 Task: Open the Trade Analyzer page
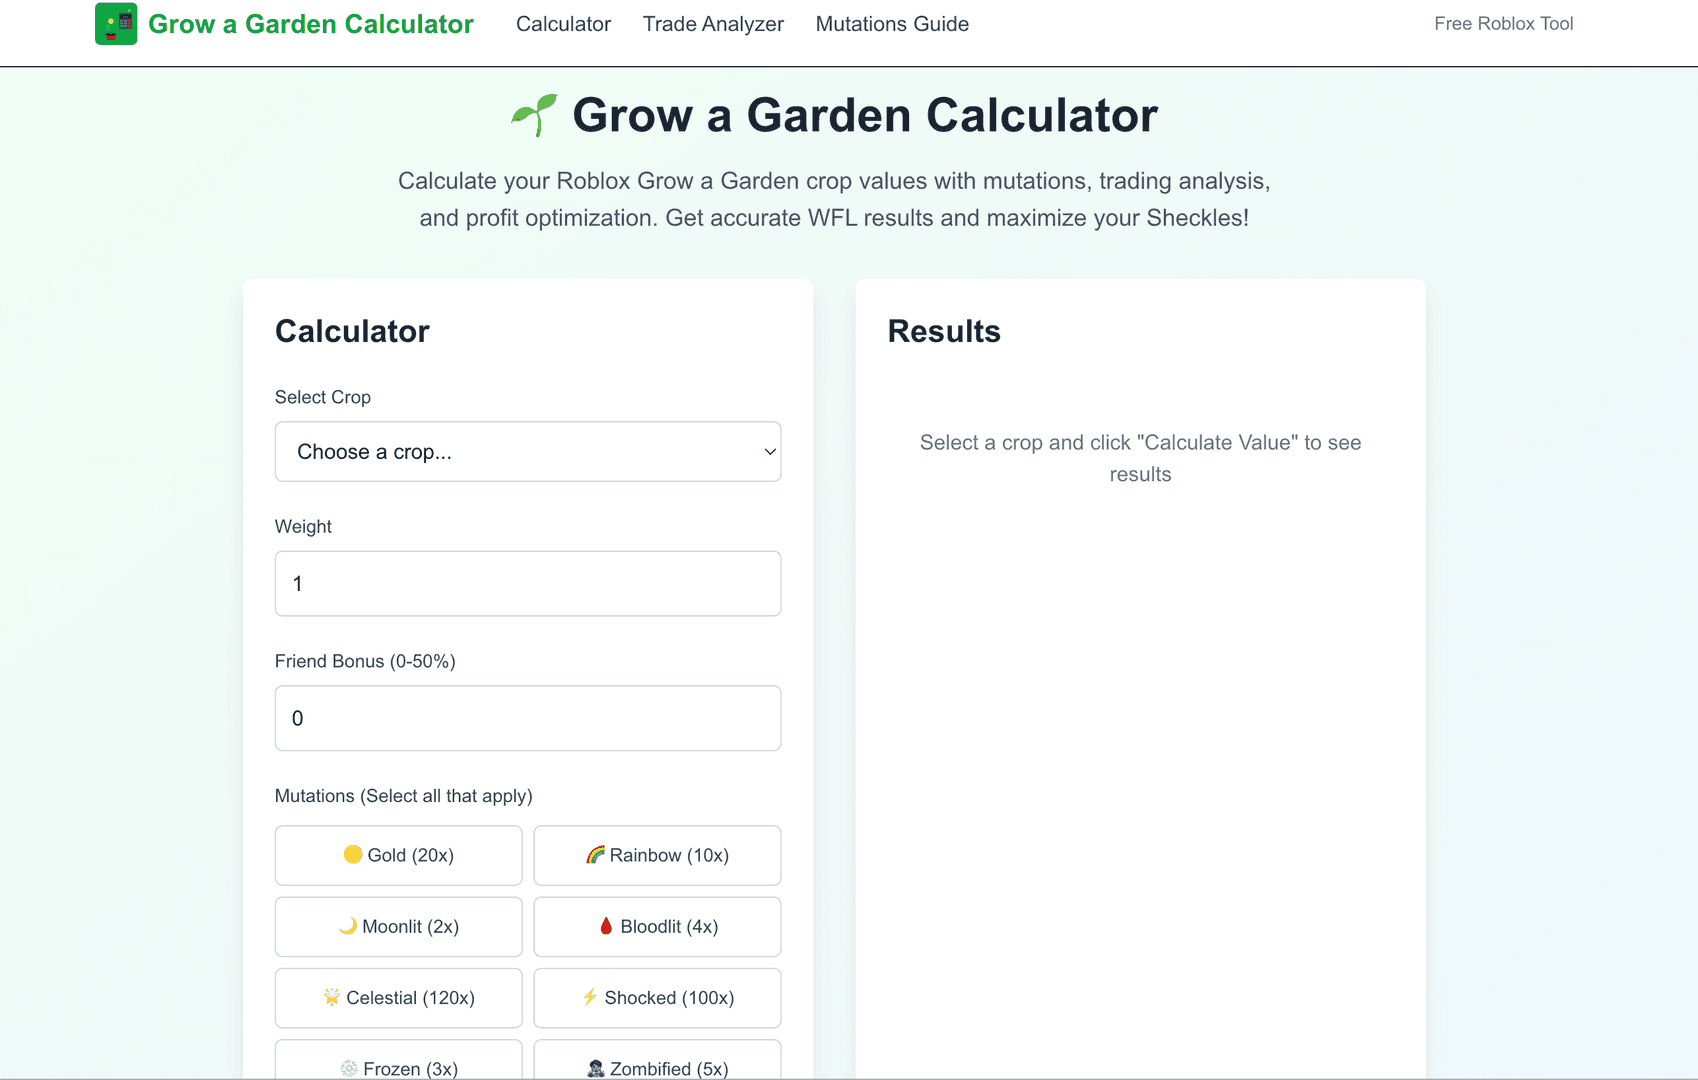point(713,24)
